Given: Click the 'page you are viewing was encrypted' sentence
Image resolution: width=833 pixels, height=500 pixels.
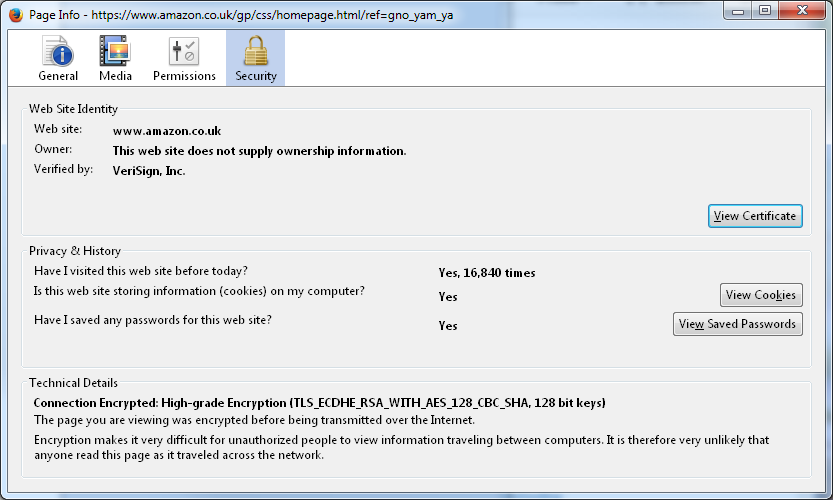Looking at the screenshot, I should [x=254, y=420].
